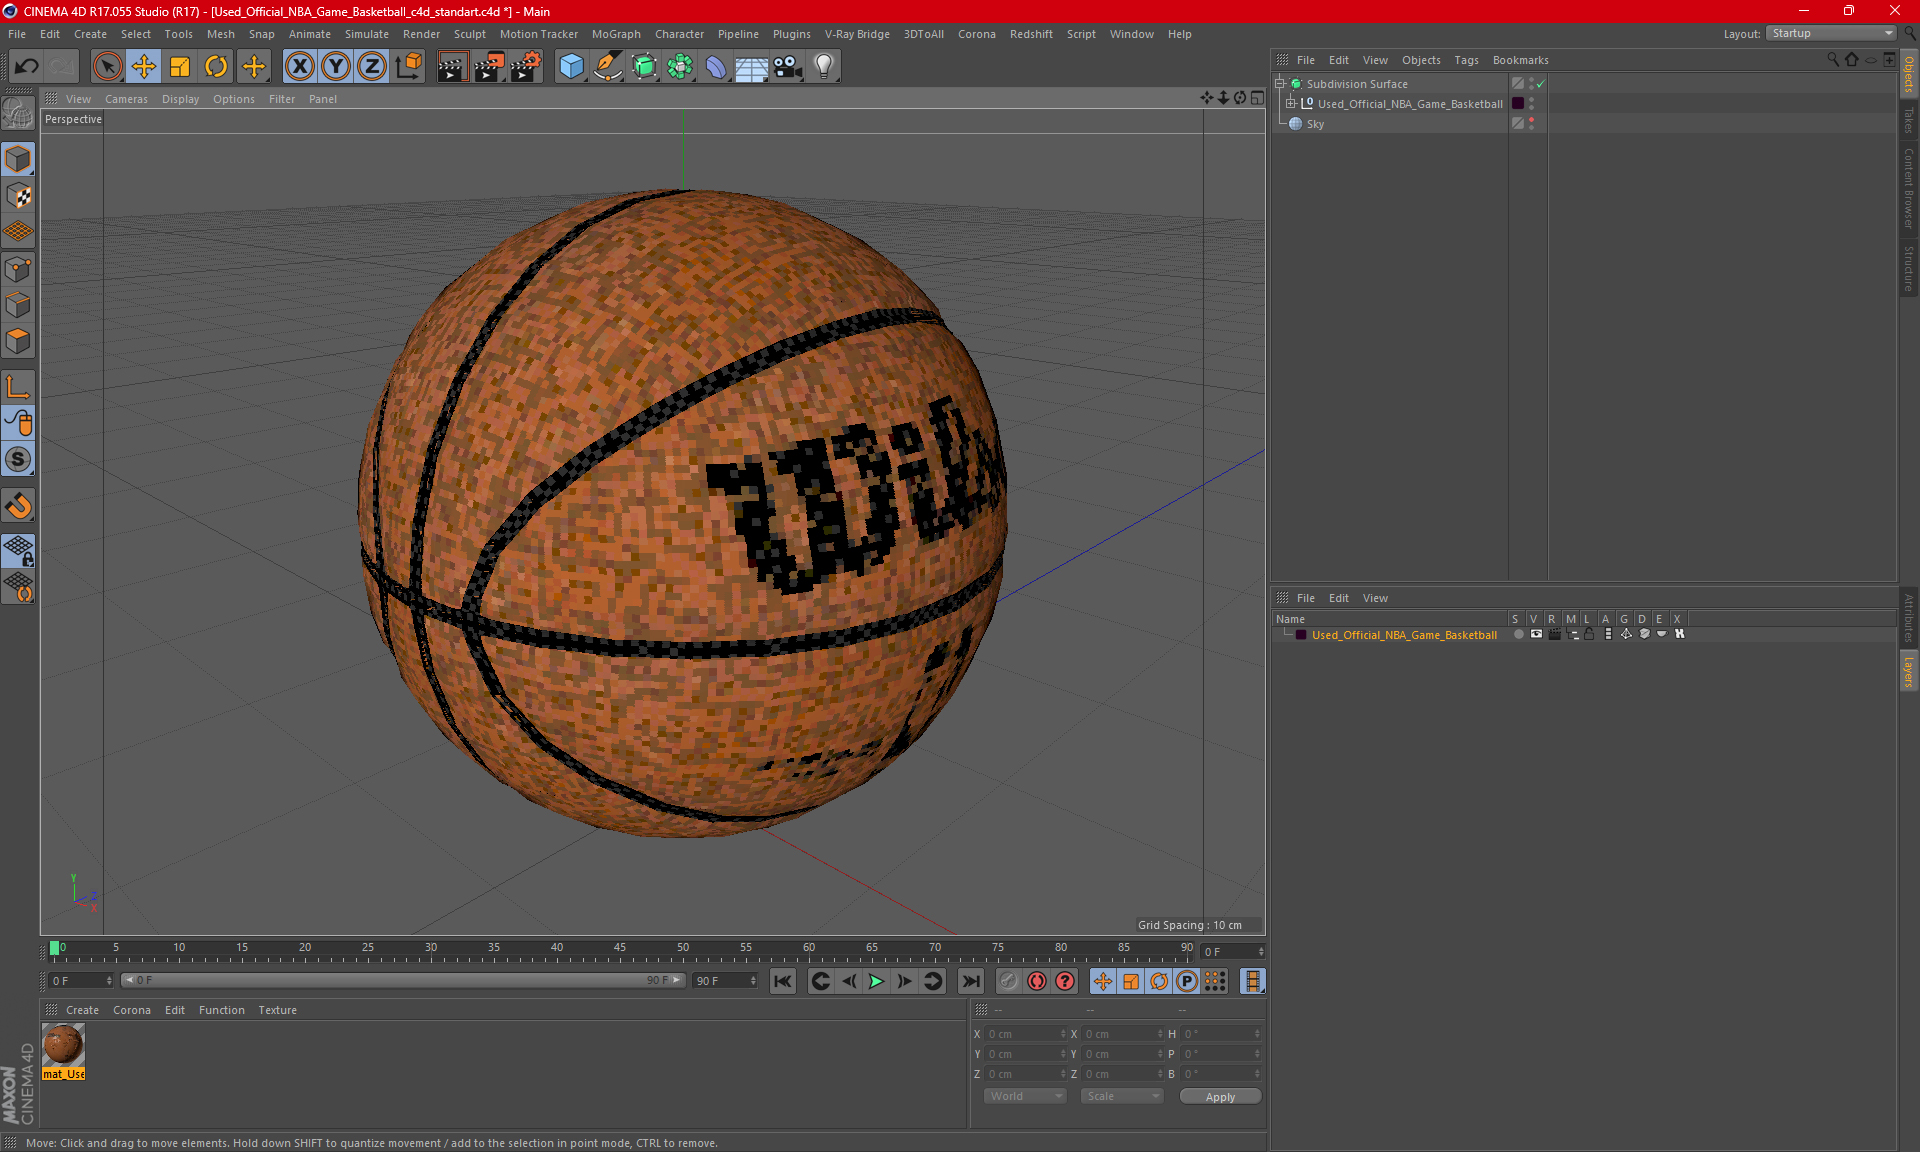Viewport: 1920px width, 1152px height.
Task: Open the MoGraph menu
Action: click(x=616, y=34)
